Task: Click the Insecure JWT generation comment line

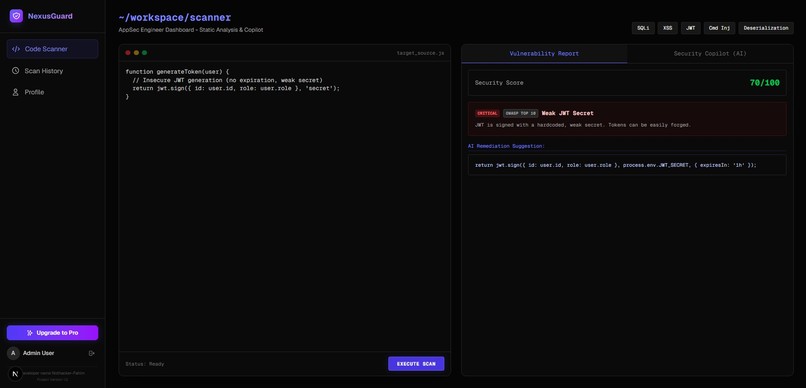Action: click(227, 80)
